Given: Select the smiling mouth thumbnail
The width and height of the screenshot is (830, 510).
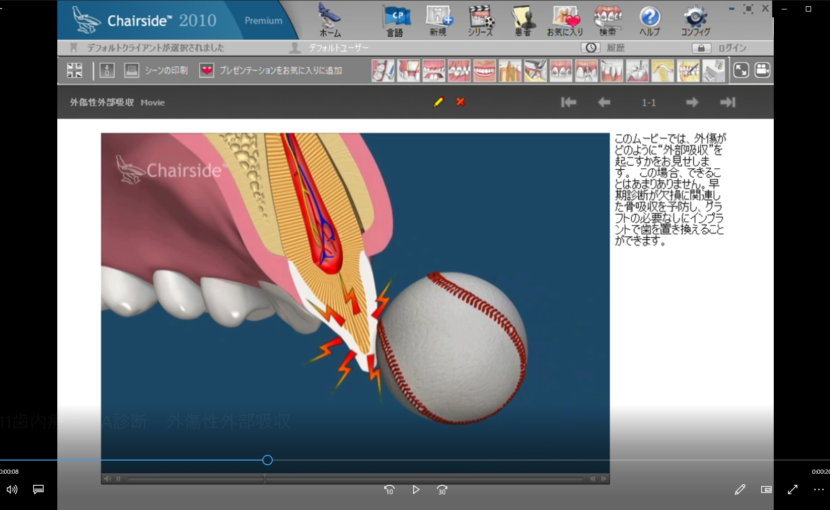Looking at the screenshot, I should coord(484,70).
